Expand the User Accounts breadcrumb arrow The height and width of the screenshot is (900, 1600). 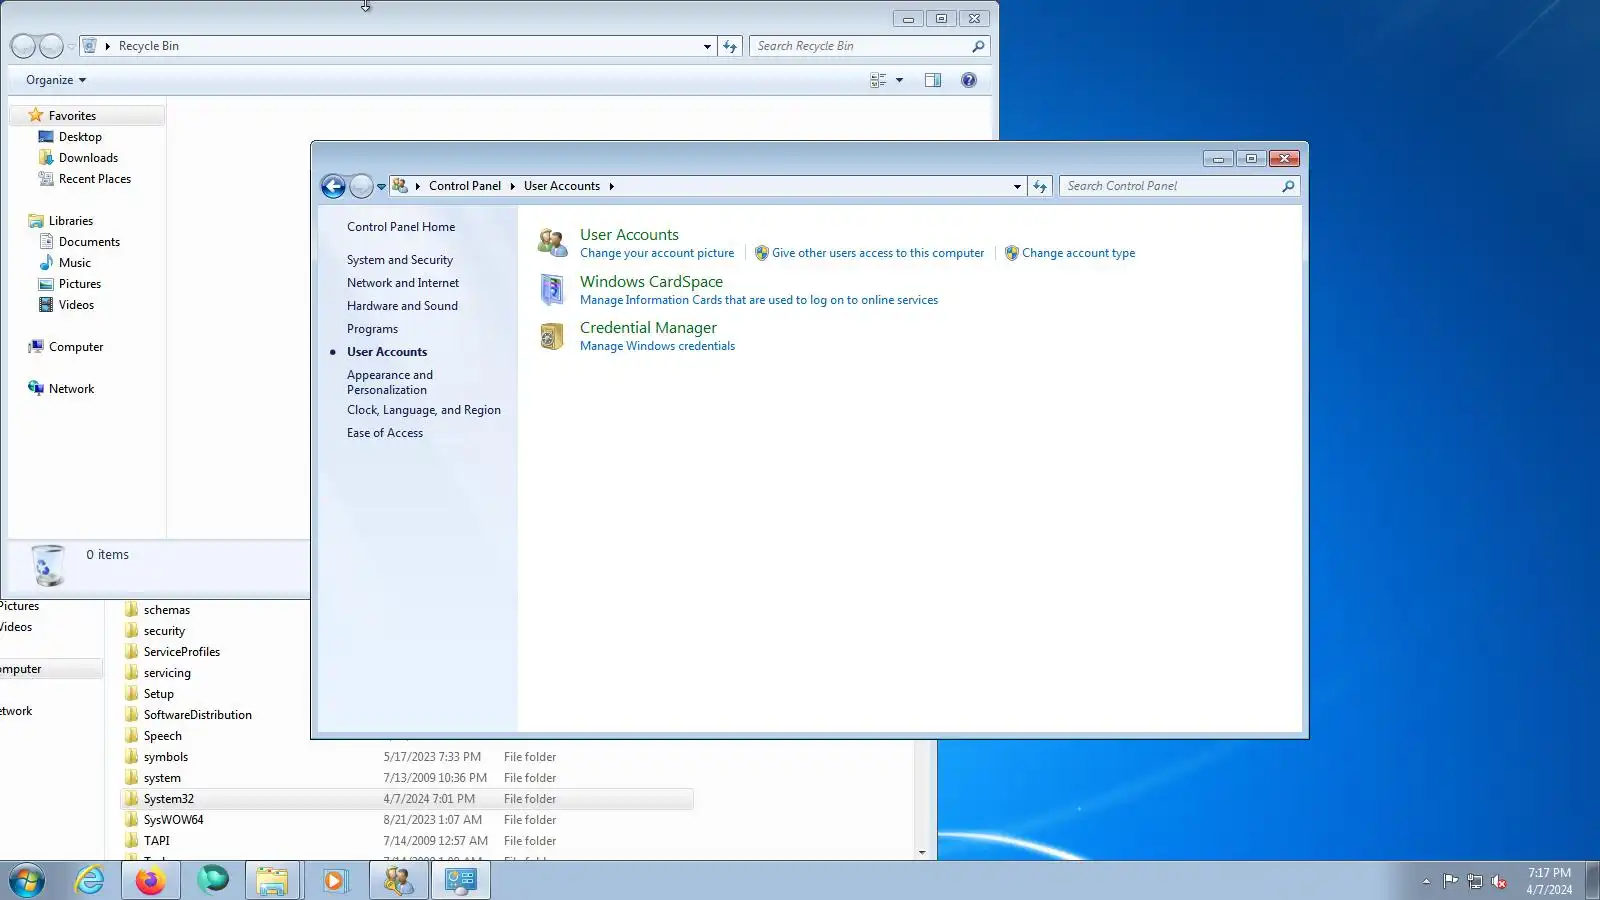point(611,186)
